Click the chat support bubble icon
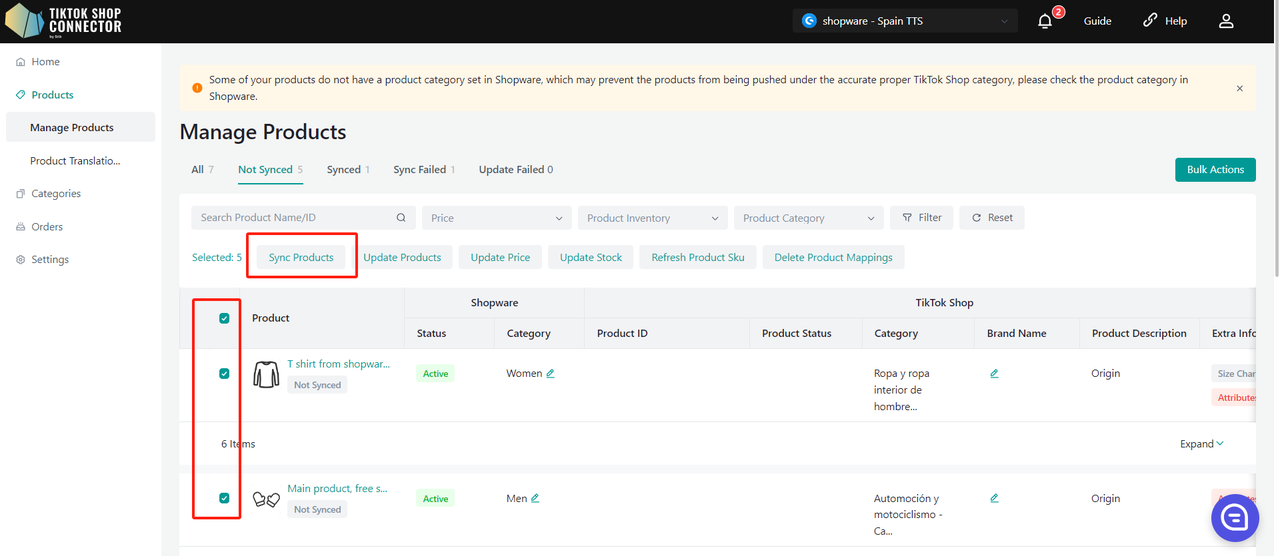This screenshot has height=556, width=1280. 1234,518
